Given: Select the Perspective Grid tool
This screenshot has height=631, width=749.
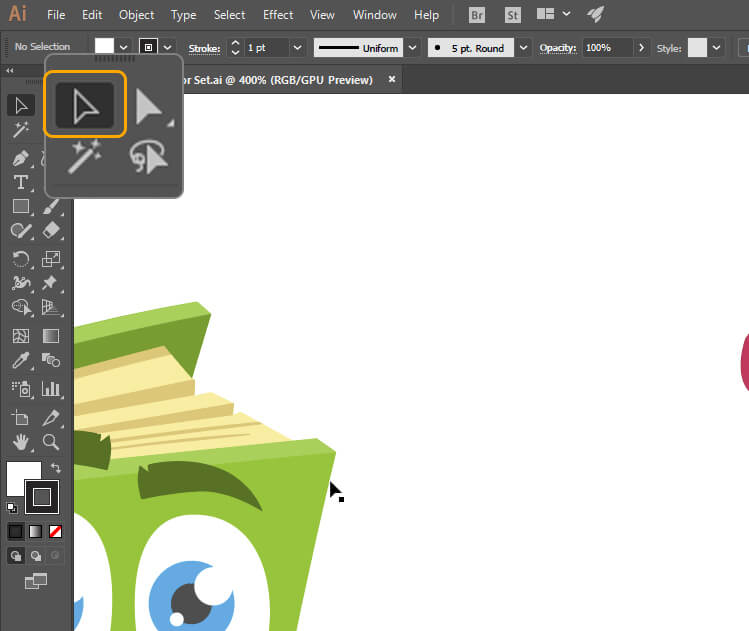Looking at the screenshot, I should (x=51, y=307).
